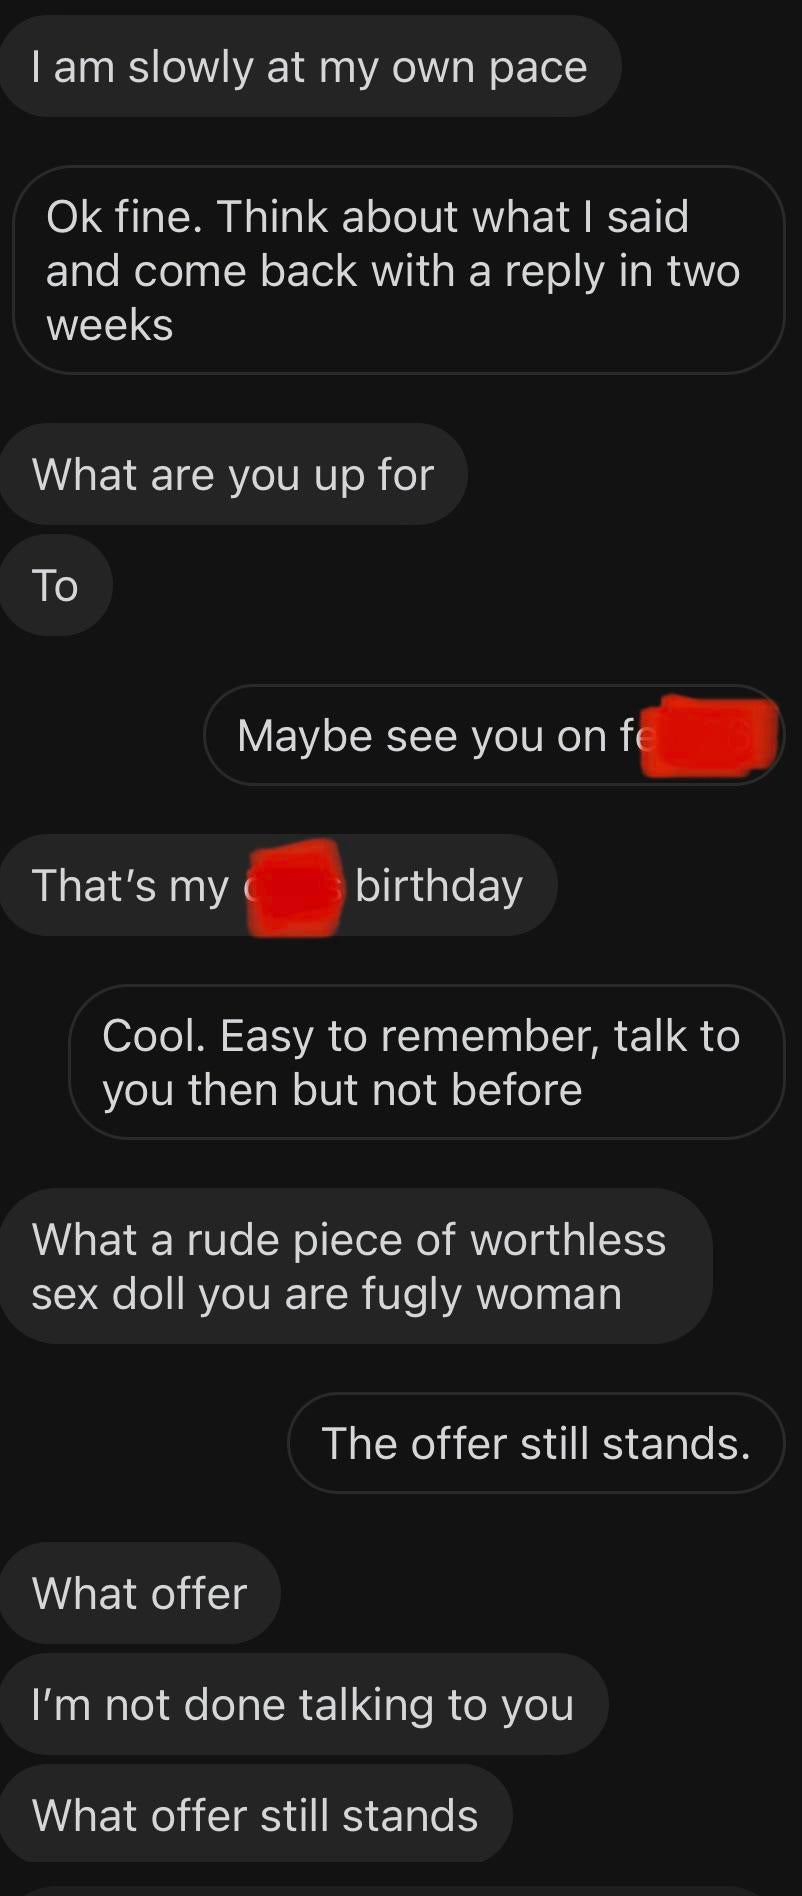802x1896 pixels.
Task: Tap the 'I am slowly at my own pace' message
Action: [310, 67]
